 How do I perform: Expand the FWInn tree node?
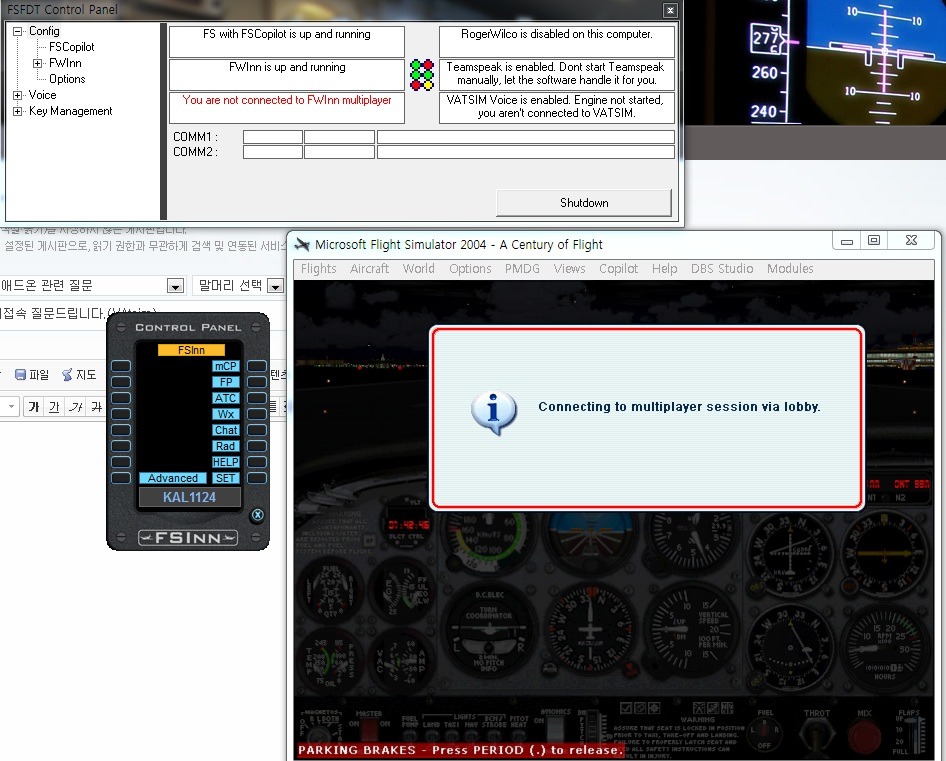click(x=37, y=63)
